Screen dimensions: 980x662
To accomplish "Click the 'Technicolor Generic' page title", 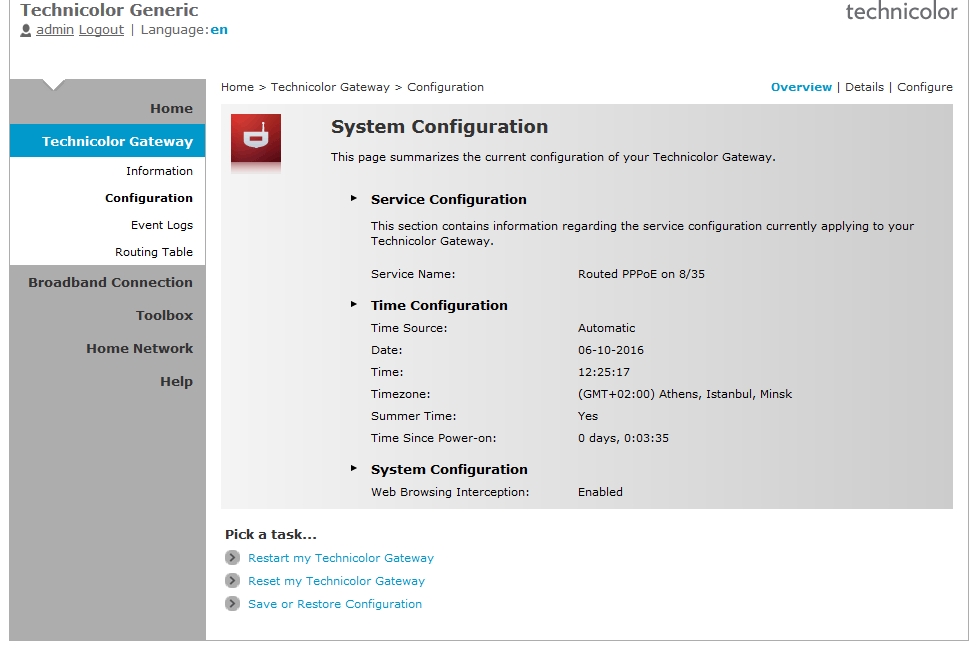I will click(x=109, y=10).
